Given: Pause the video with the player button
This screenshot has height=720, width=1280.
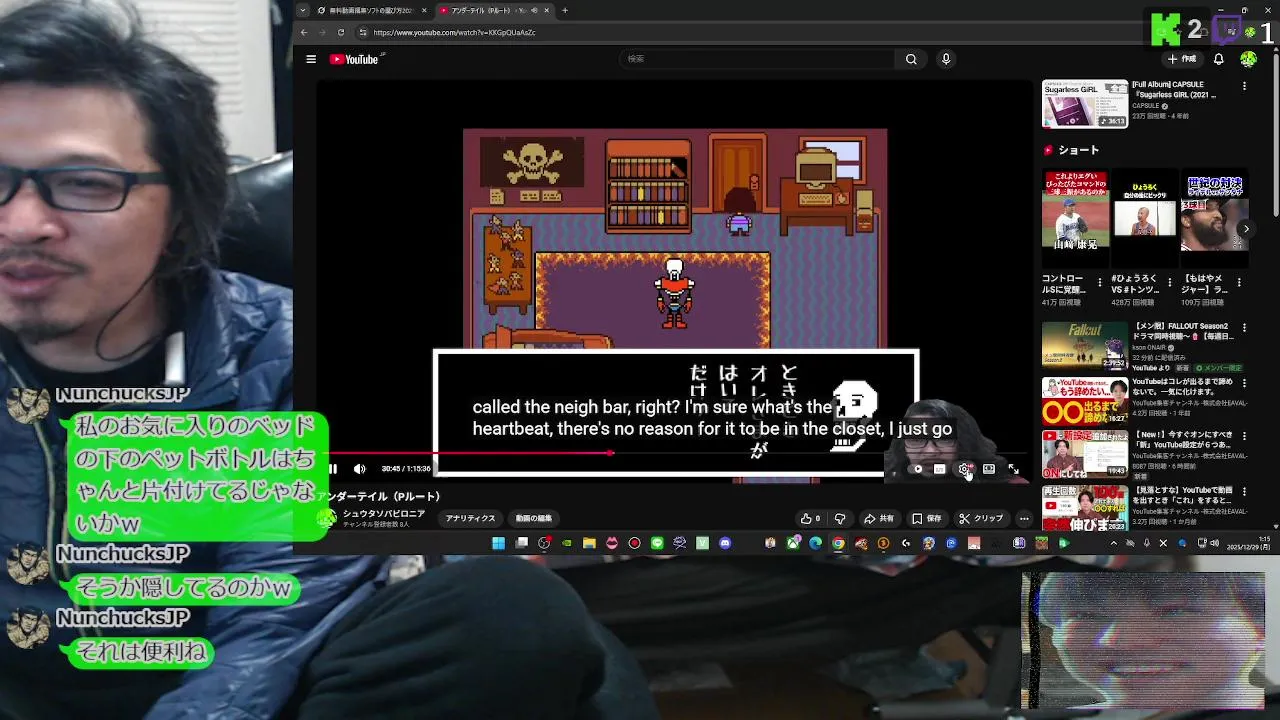Looking at the screenshot, I should (x=333, y=468).
